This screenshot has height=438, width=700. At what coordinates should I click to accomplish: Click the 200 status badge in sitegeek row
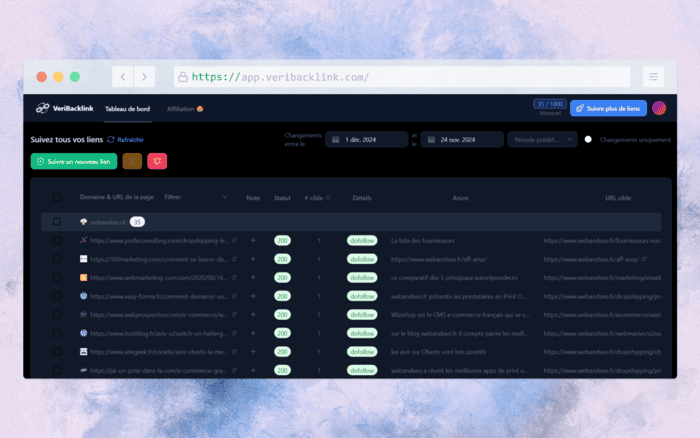click(x=282, y=352)
